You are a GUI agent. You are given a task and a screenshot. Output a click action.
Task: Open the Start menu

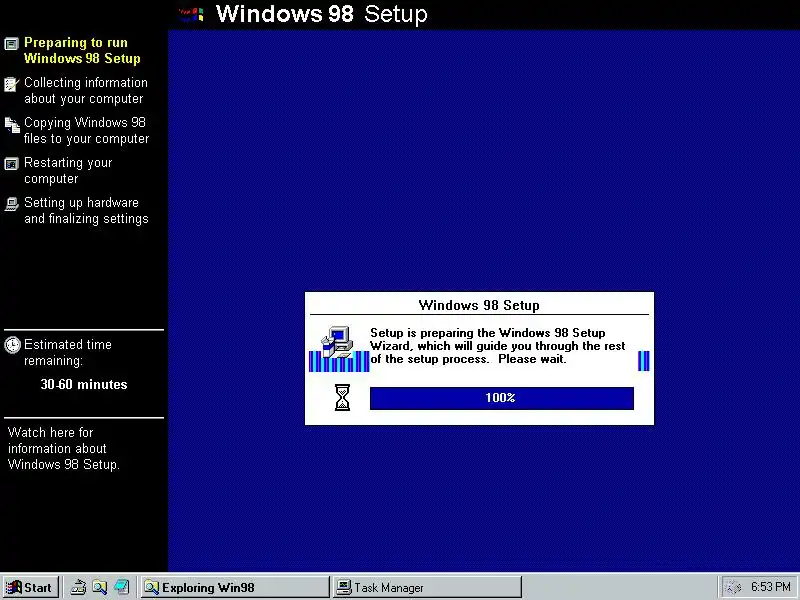click(x=30, y=587)
